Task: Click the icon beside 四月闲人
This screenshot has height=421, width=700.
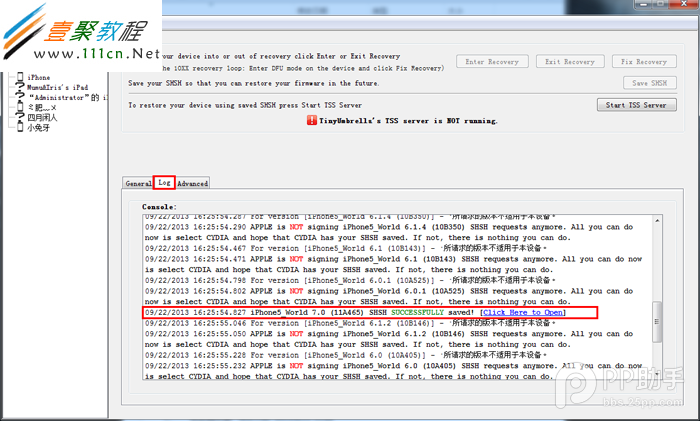Action: [x=20, y=117]
